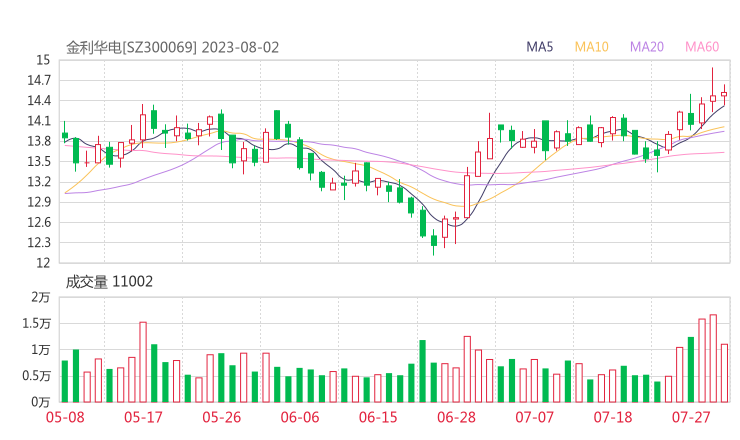Click the MA10 legend label
Screen dimensions: 740x440
click(591, 47)
